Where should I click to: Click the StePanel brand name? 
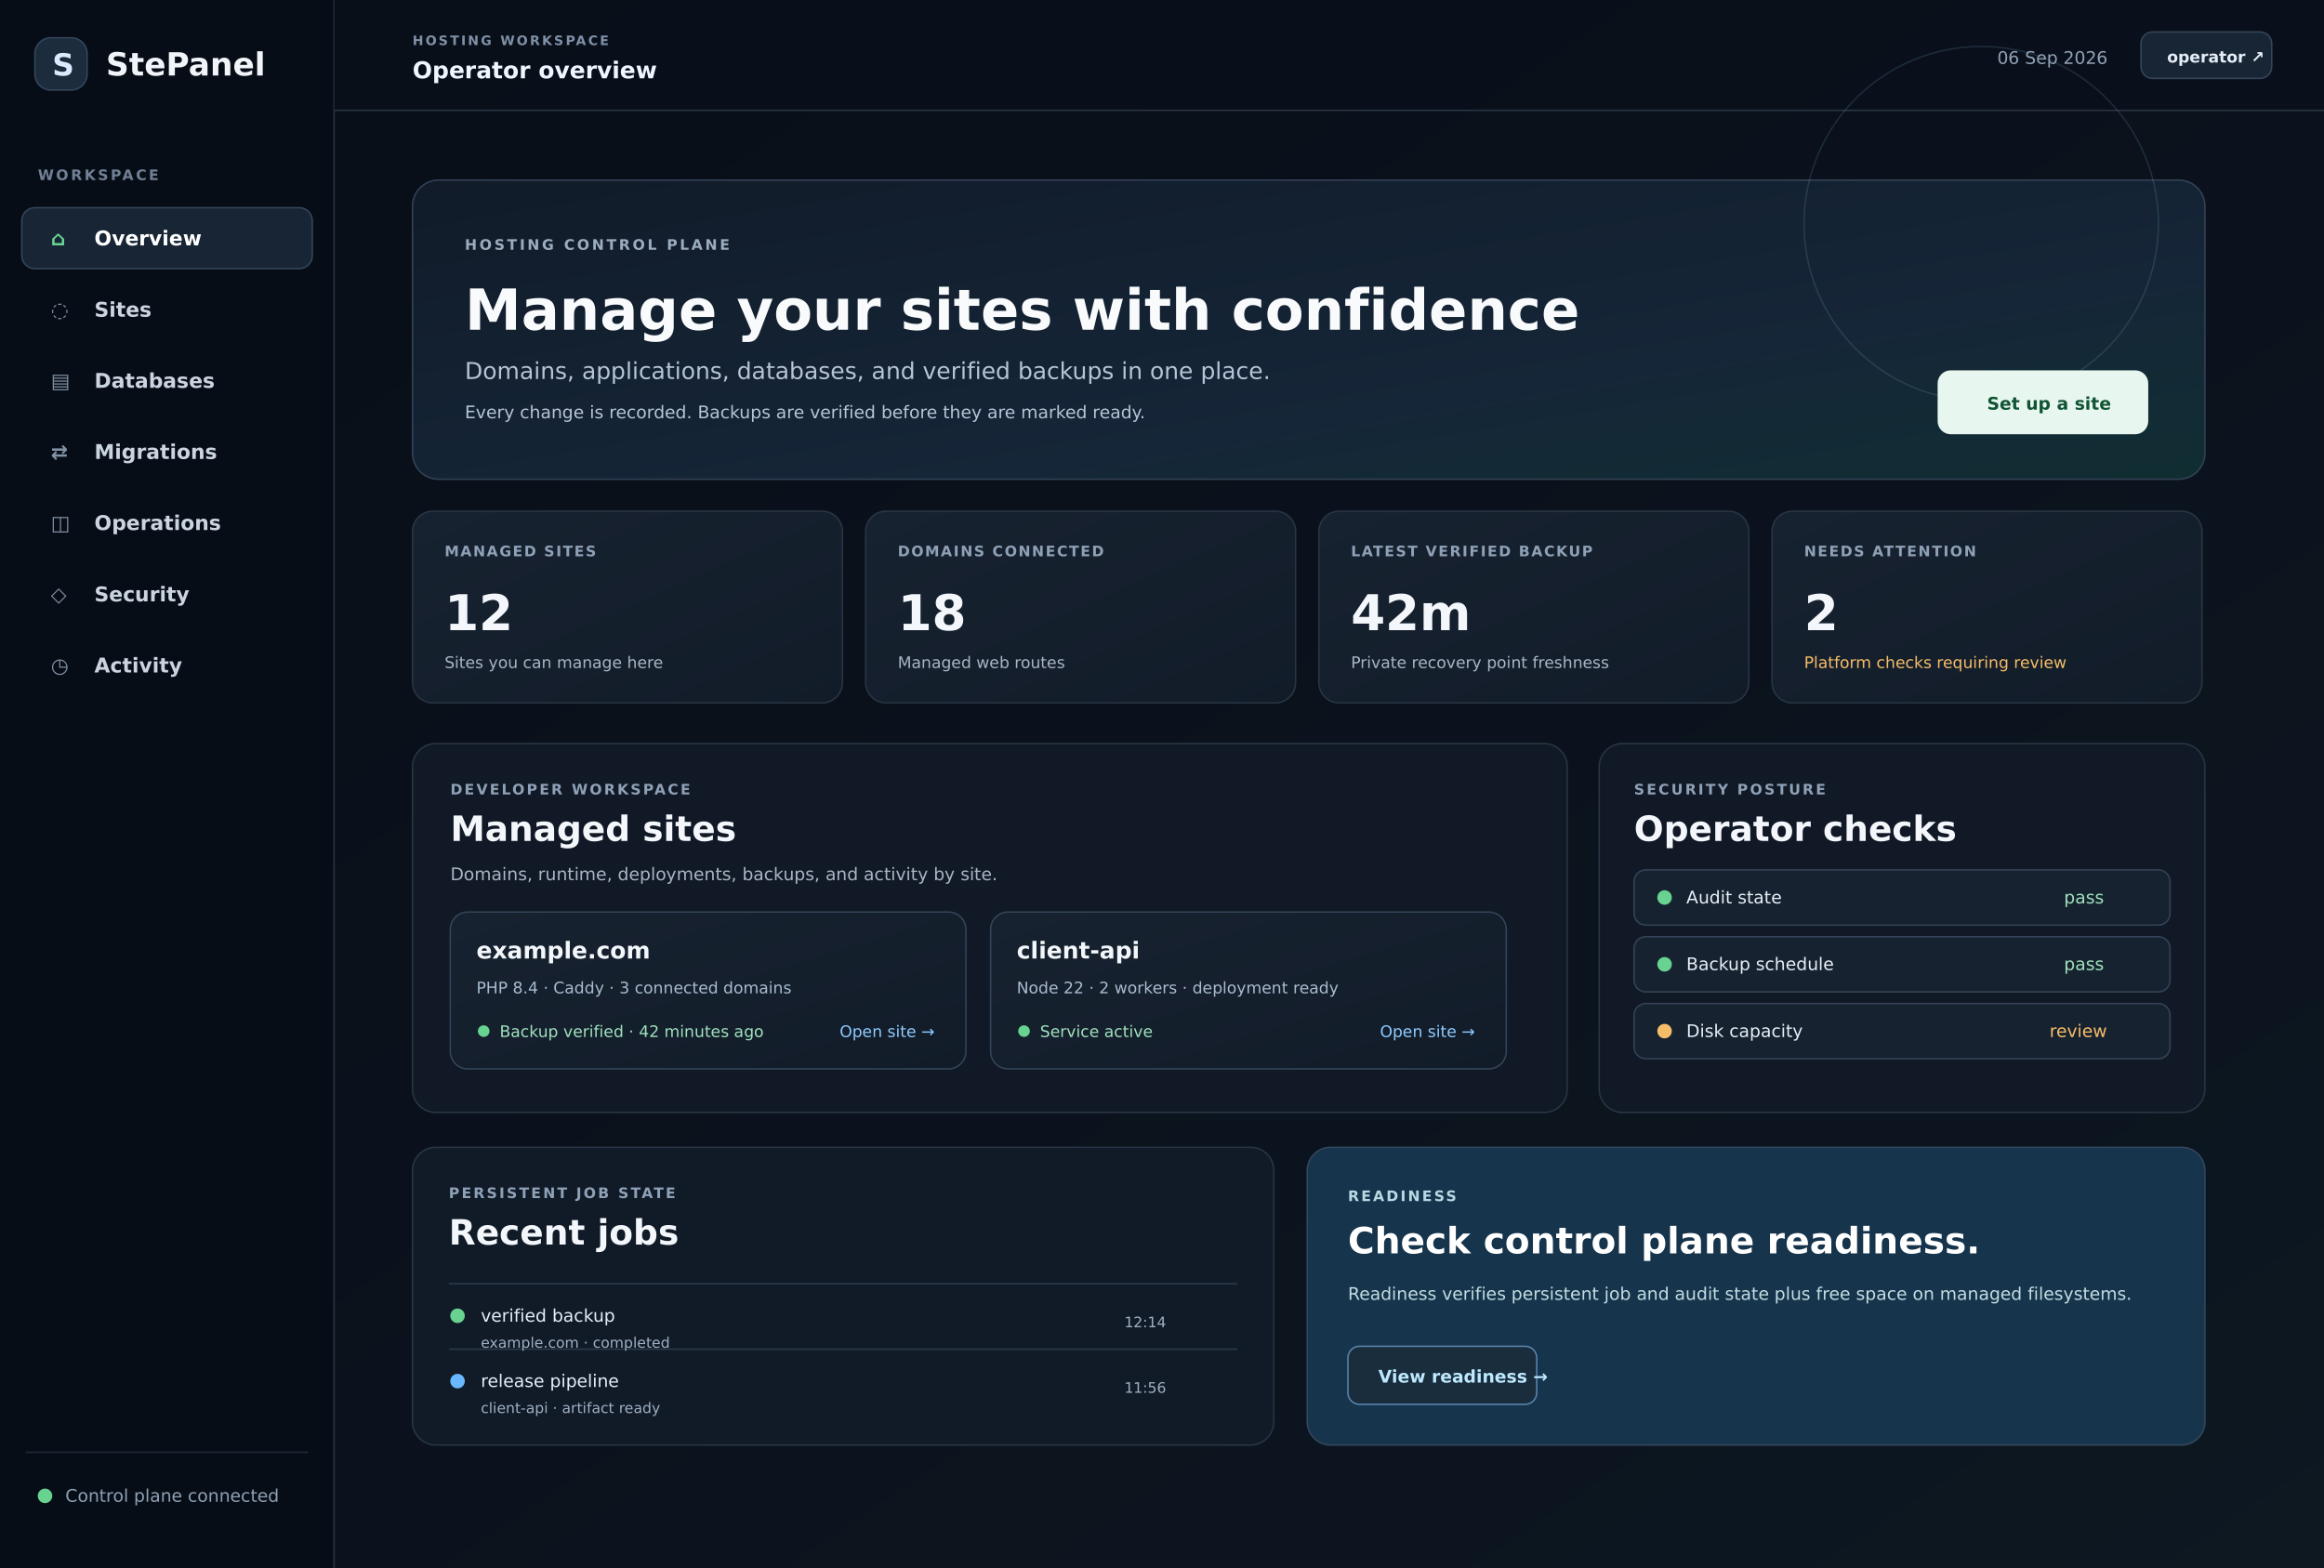(185, 64)
